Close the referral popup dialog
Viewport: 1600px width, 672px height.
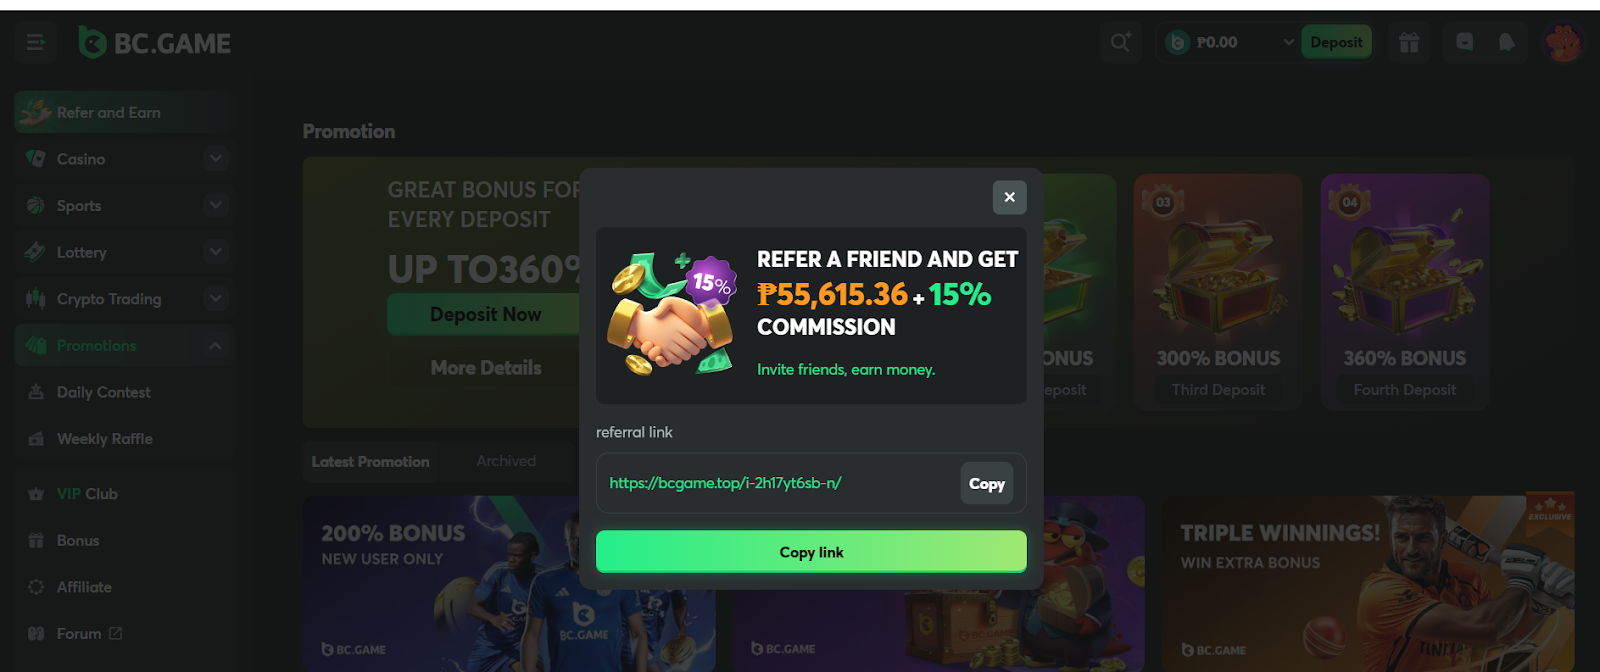pyautogui.click(x=1009, y=197)
